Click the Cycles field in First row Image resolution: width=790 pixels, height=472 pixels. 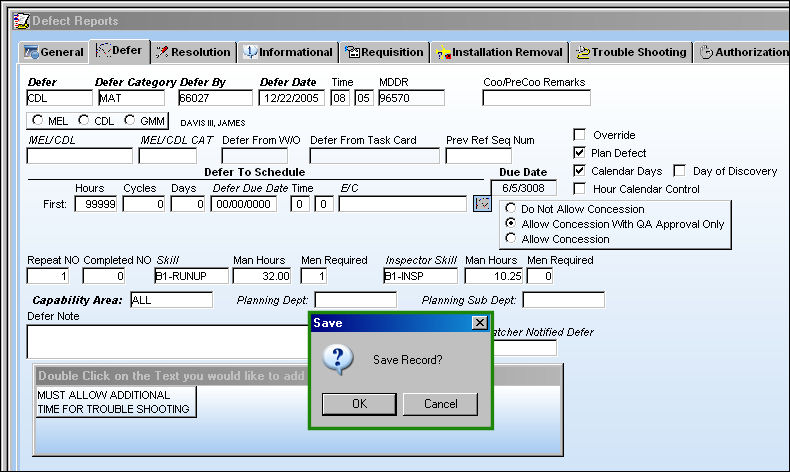(144, 204)
